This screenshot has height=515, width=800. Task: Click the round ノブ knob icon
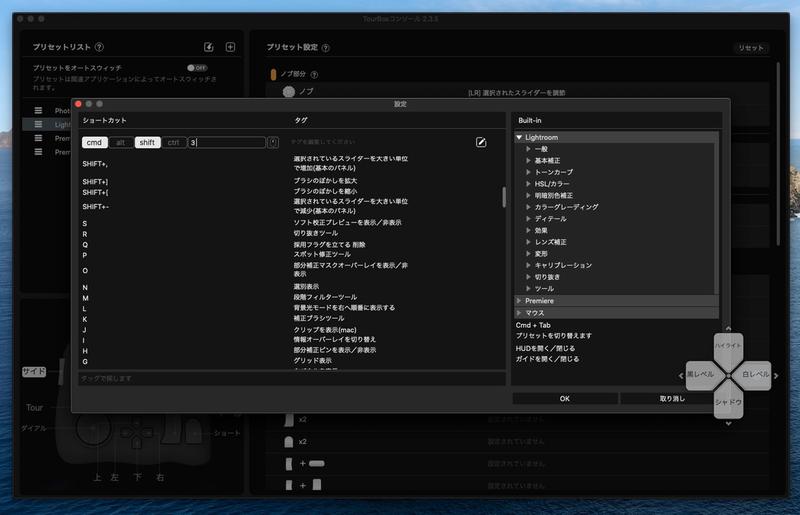click(289, 91)
